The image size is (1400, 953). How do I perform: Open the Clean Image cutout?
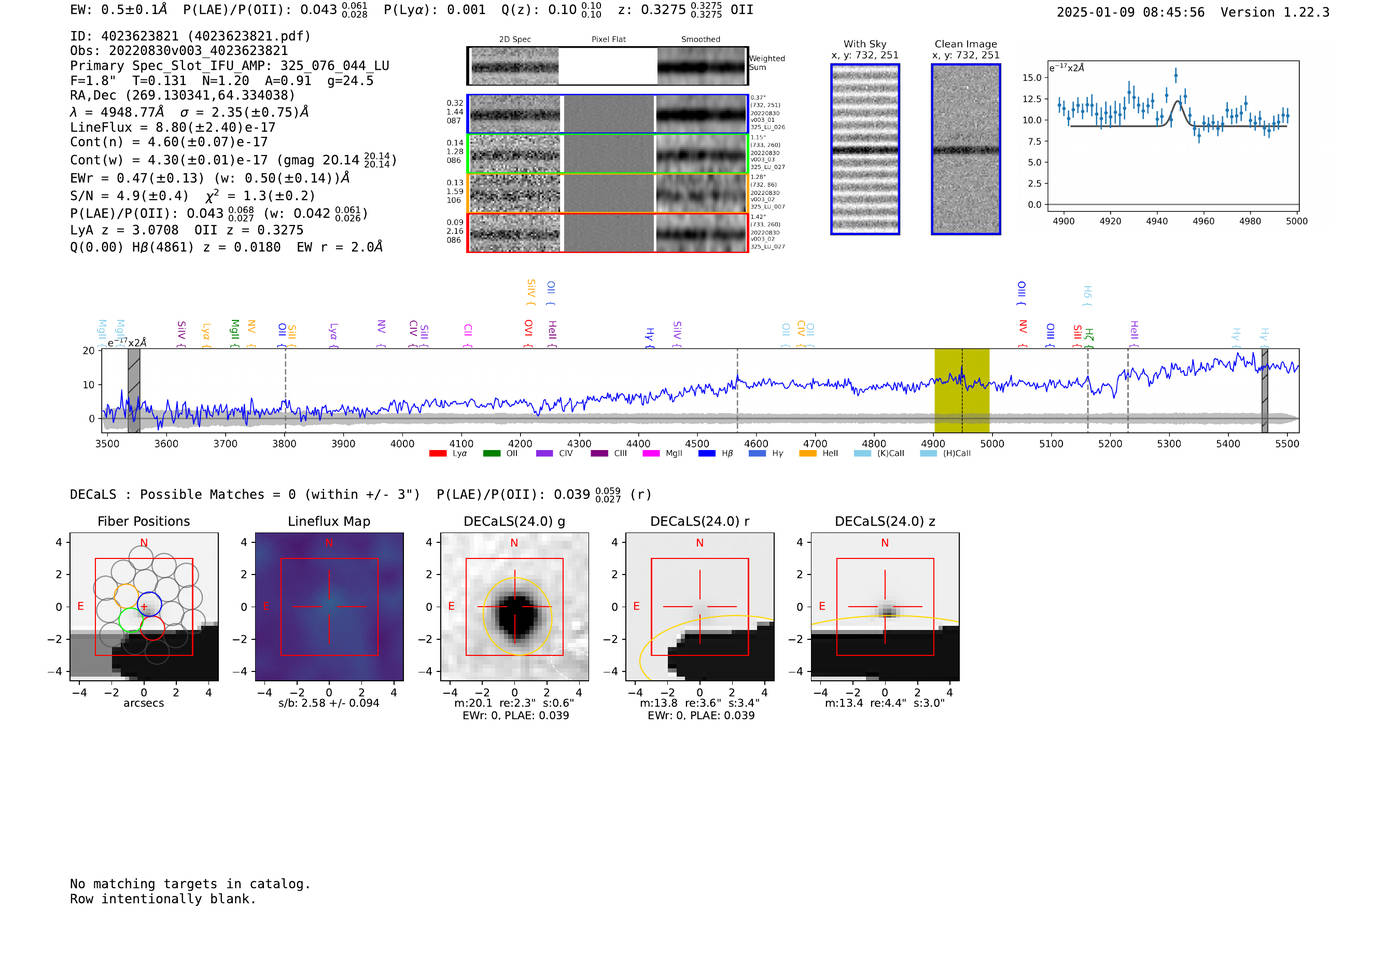tap(966, 149)
